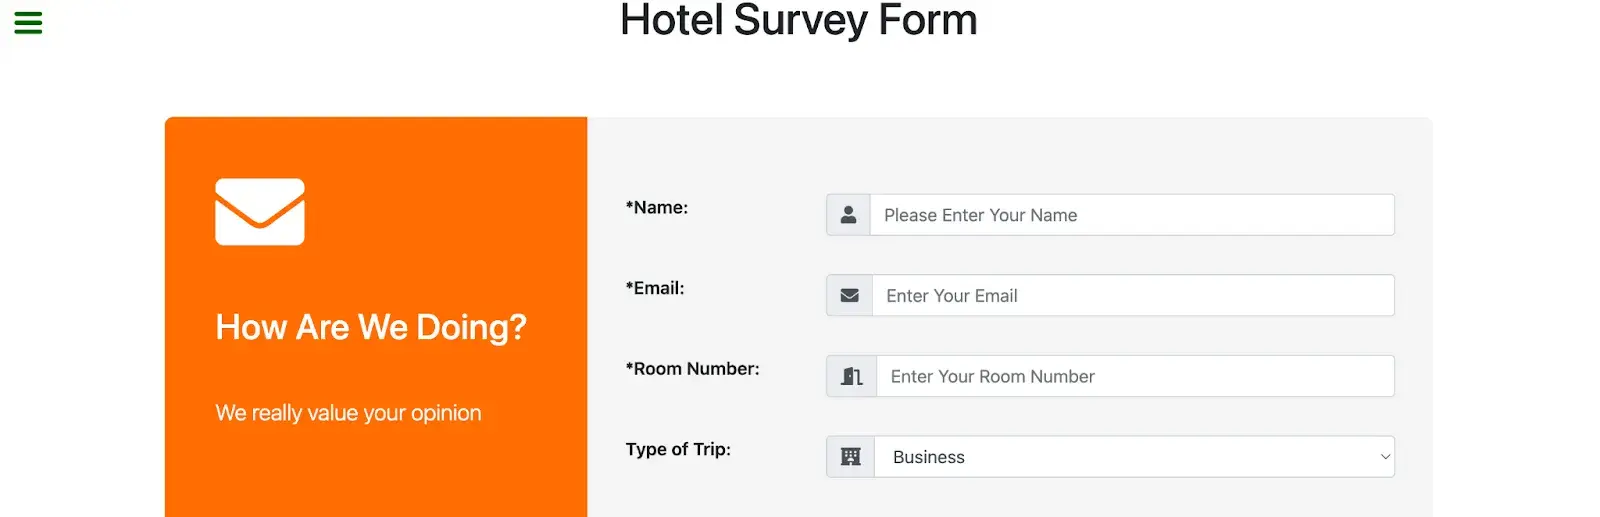This screenshot has width=1600, height=517.
Task: Open the green hamburger menu
Action: (28, 22)
